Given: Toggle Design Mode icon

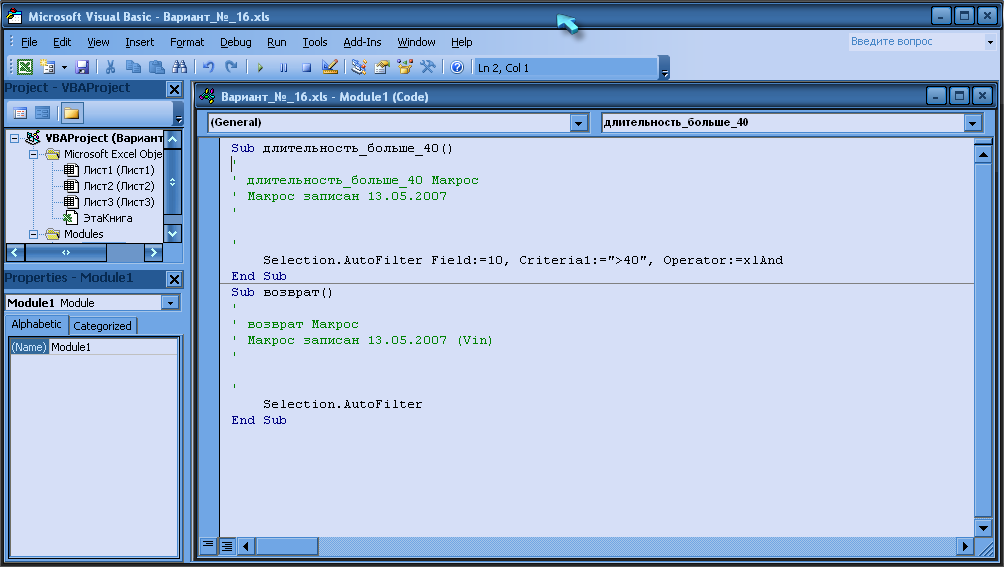Looking at the screenshot, I should pos(330,67).
